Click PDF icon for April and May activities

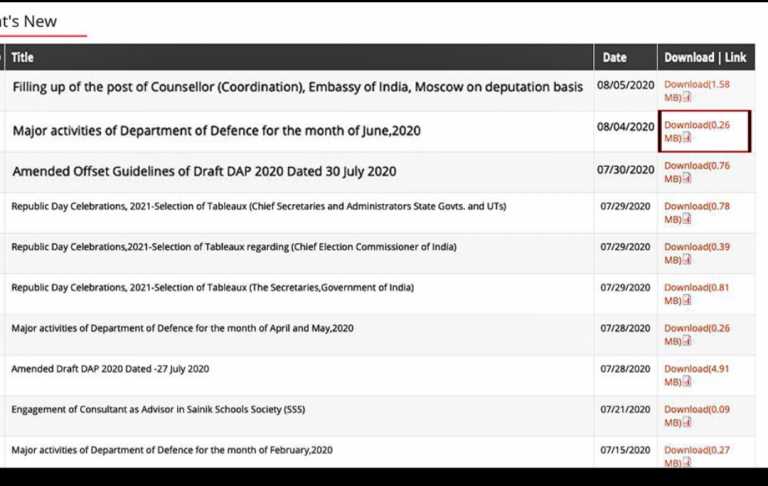(687, 341)
